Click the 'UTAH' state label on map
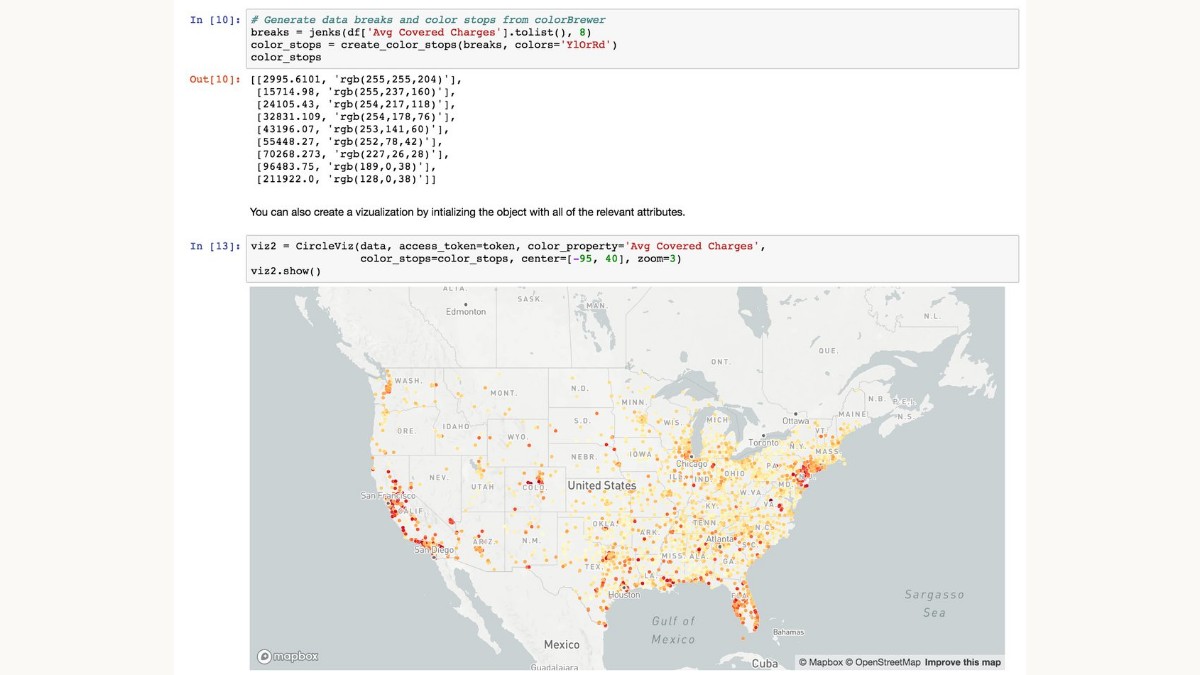Image resolution: width=1200 pixels, height=675 pixels. click(483, 486)
